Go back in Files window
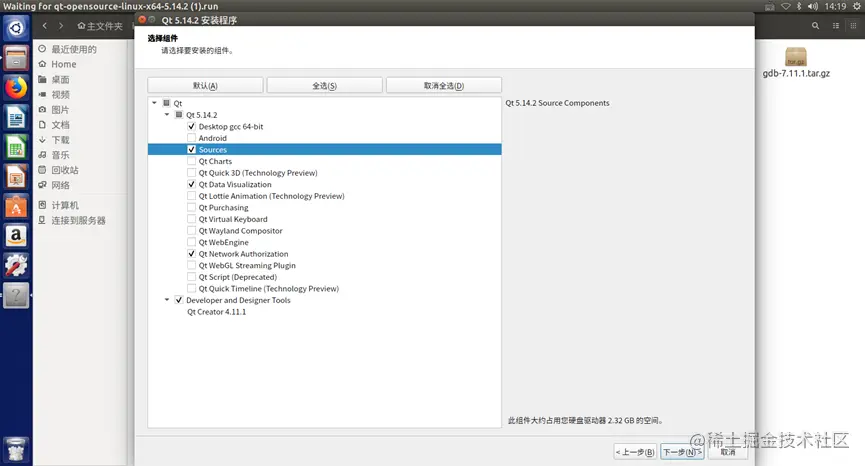This screenshot has width=865, height=466. pyautogui.click(x=45, y=26)
